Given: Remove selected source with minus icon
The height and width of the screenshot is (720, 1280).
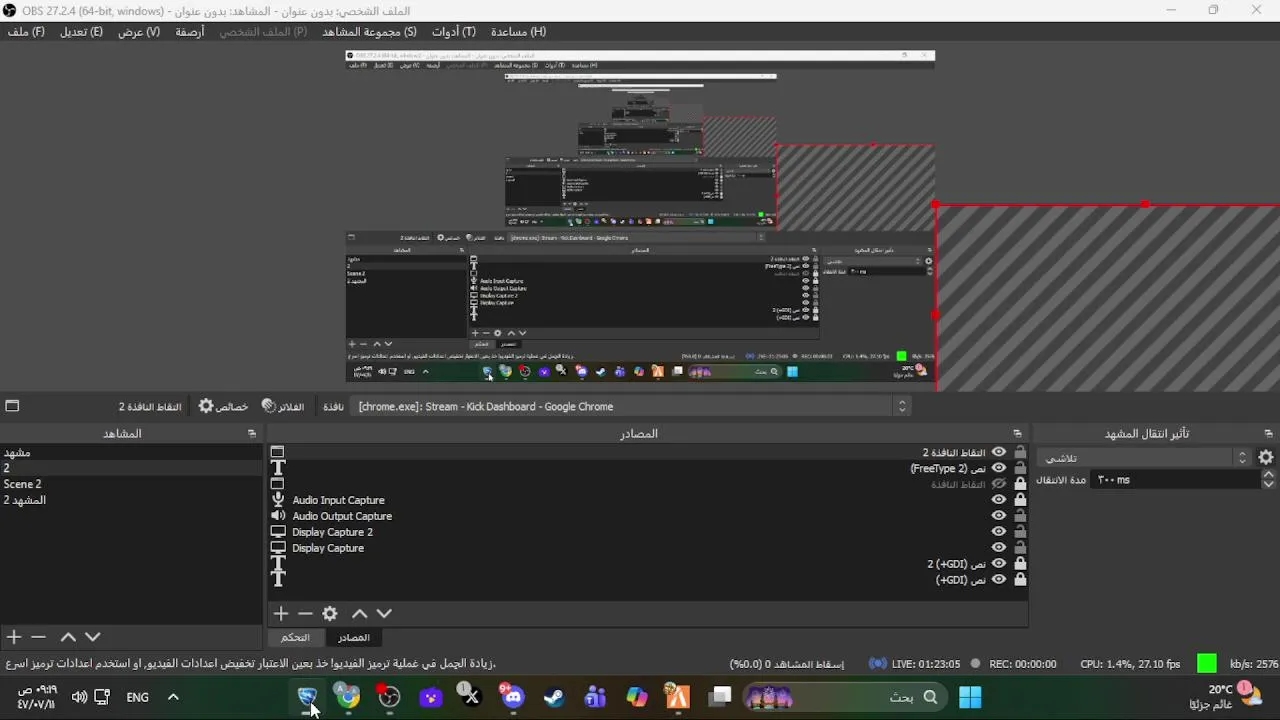Looking at the screenshot, I should coord(305,613).
